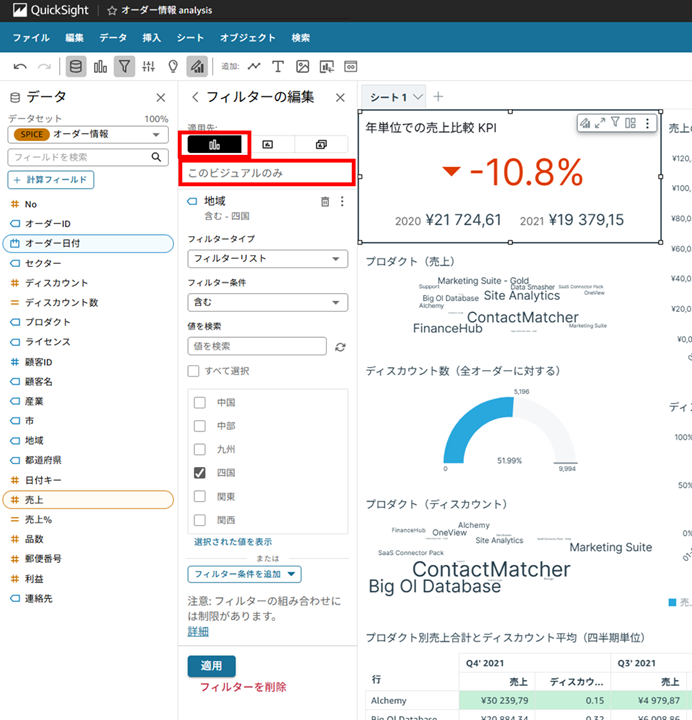This screenshot has height=720, width=692.
Task: Open KPI visual filter icon
Action: [x=615, y=123]
